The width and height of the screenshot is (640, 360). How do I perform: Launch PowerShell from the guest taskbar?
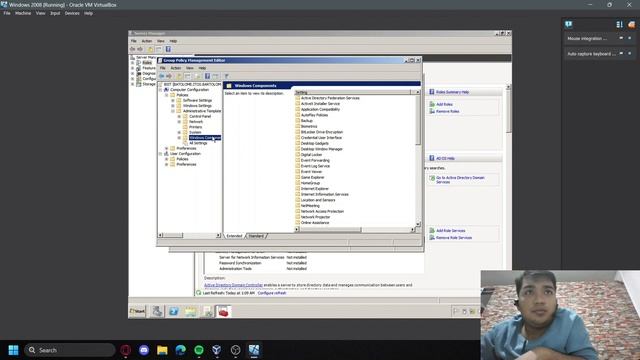pyautogui.click(x=173, y=311)
